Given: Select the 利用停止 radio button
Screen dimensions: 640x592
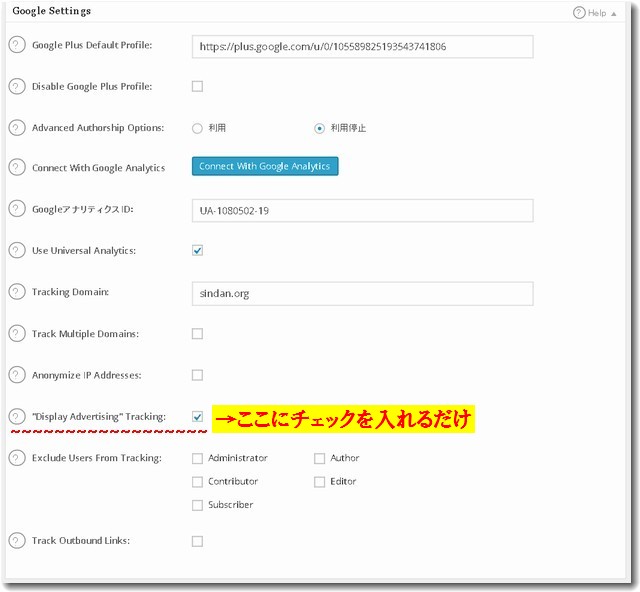Looking at the screenshot, I should 319,128.
